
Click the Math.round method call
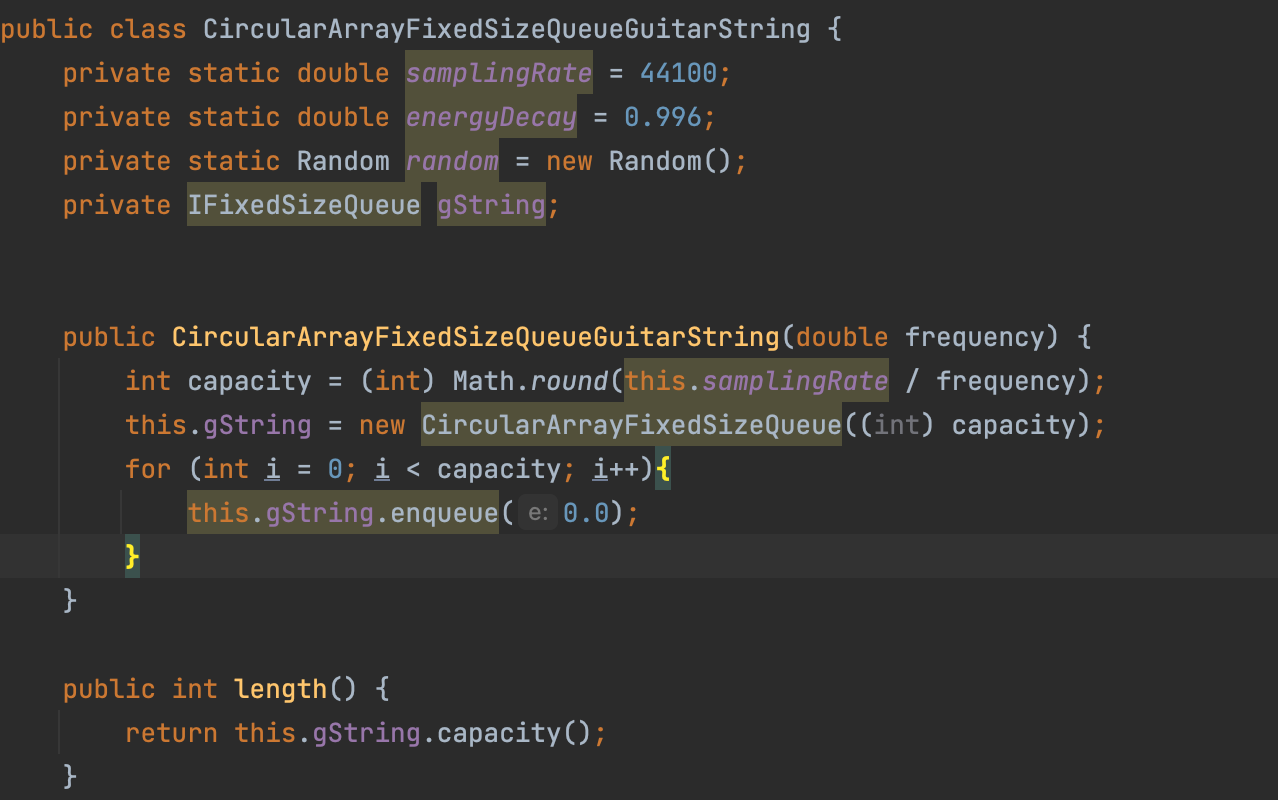(530, 381)
